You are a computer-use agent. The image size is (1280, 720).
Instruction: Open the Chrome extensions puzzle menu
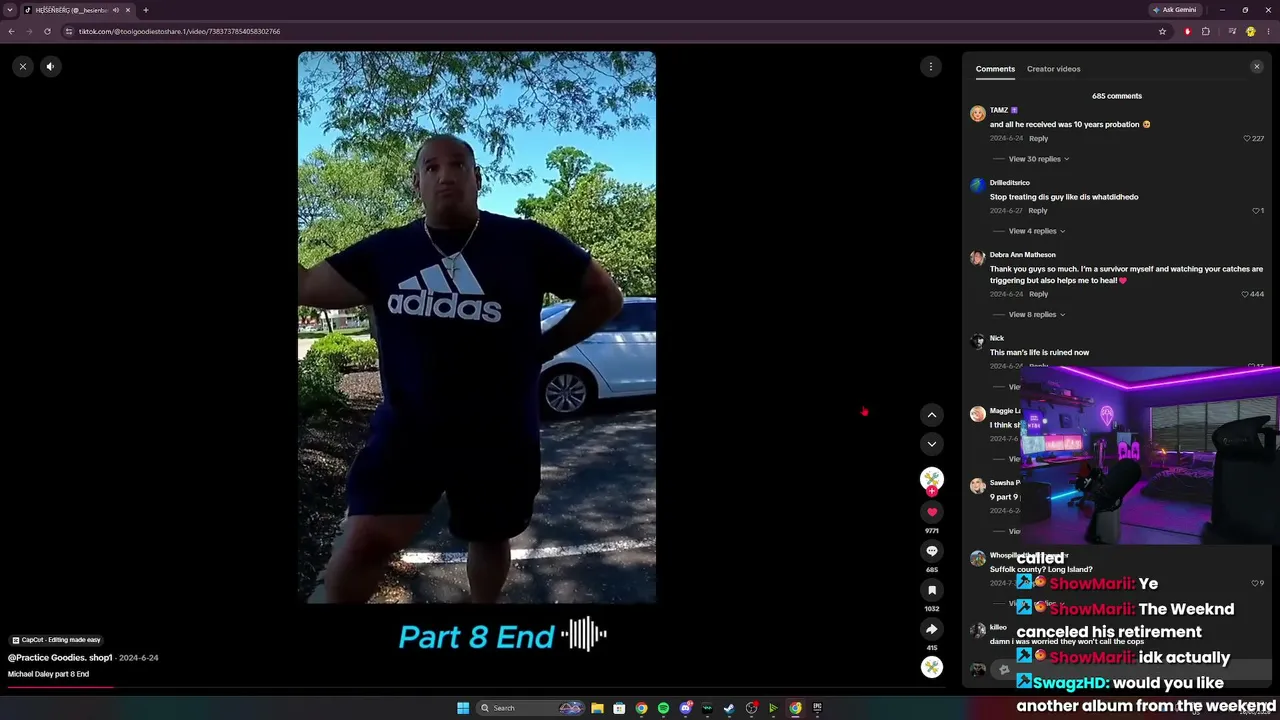1206,31
